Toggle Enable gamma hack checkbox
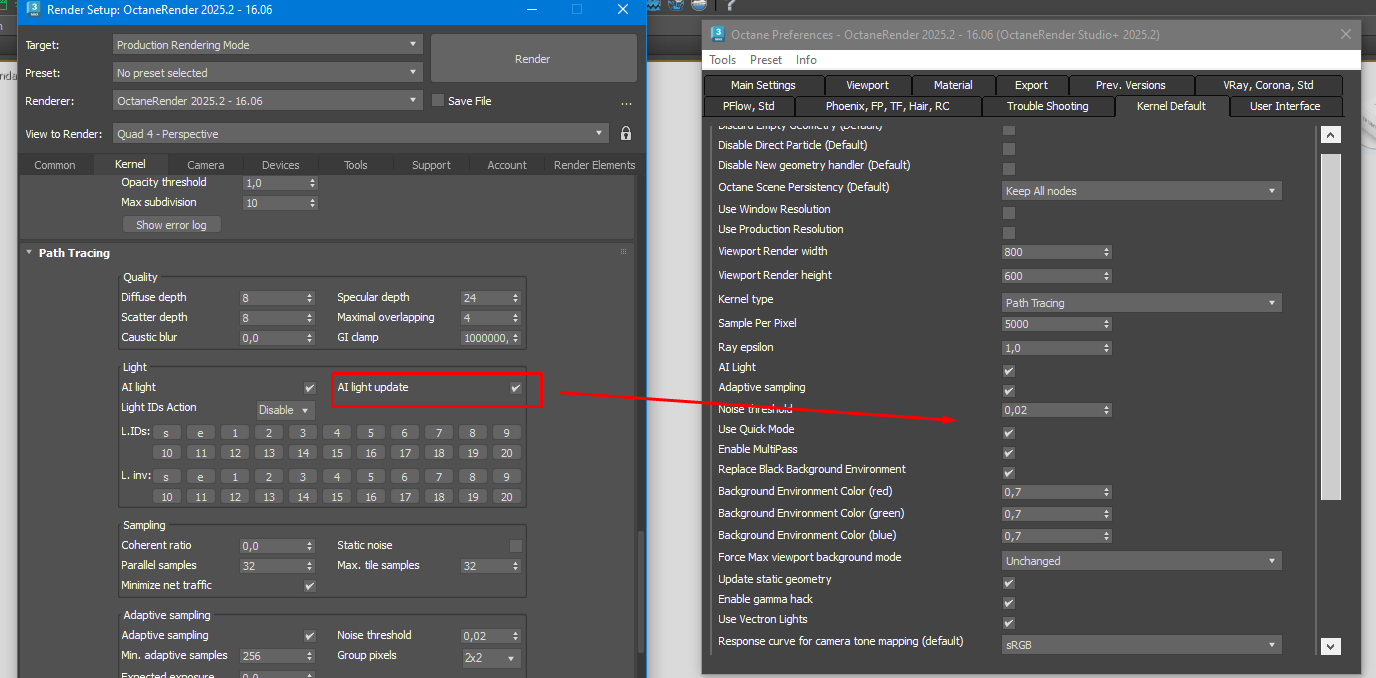Image resolution: width=1376 pixels, height=678 pixels. 1009,603
